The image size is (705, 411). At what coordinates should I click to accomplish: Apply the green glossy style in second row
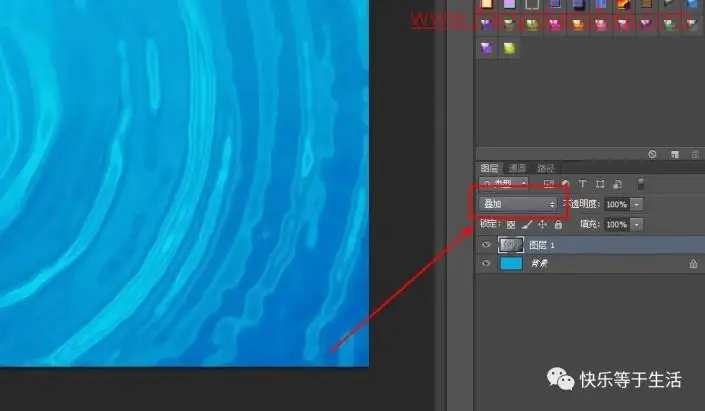532,24
